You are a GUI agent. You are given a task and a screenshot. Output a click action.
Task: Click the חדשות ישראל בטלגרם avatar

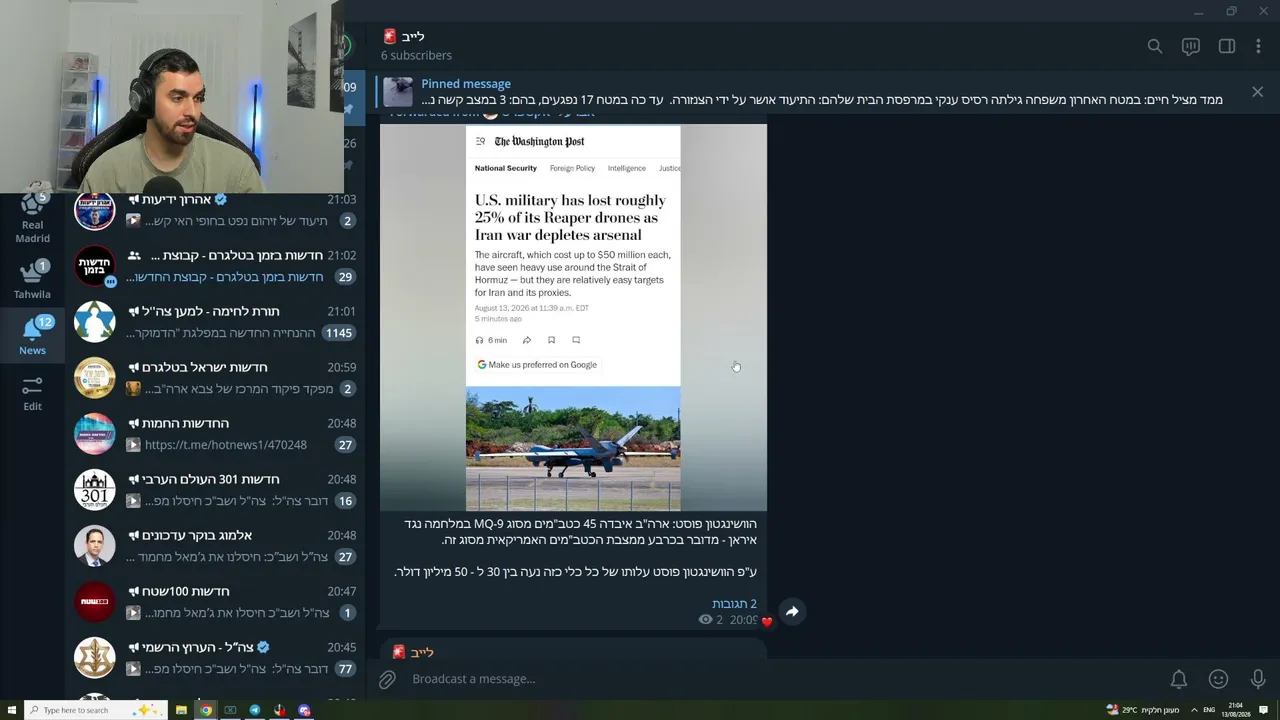click(x=95, y=378)
